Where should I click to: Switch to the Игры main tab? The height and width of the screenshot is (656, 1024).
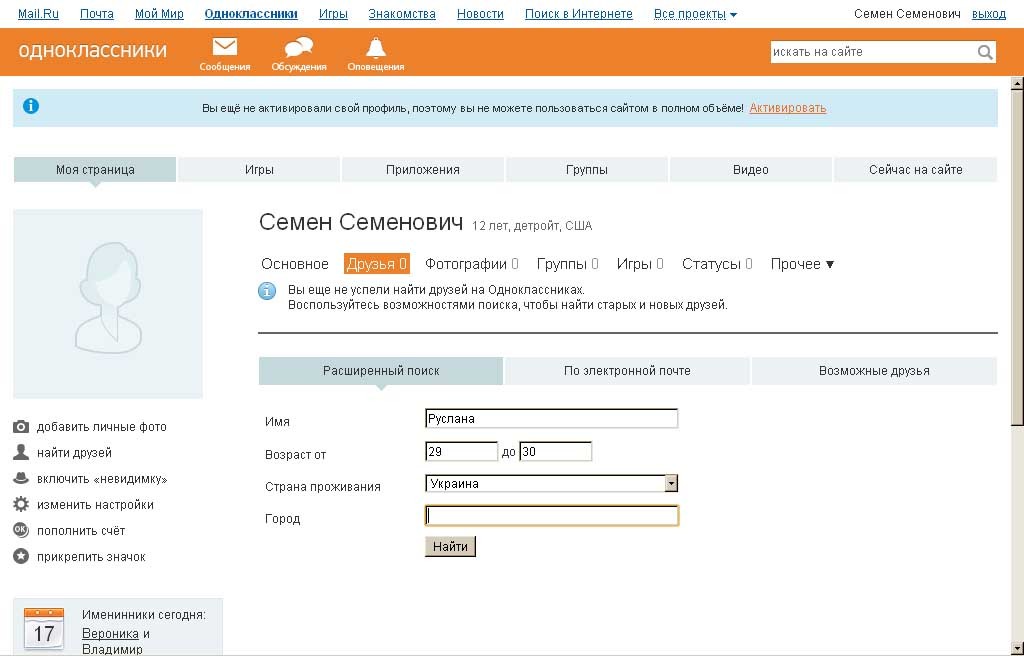pyautogui.click(x=259, y=170)
